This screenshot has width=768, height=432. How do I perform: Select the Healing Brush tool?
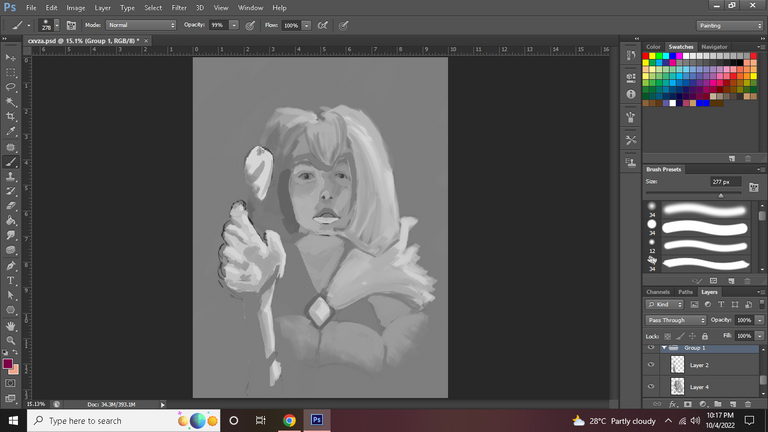tap(10, 147)
